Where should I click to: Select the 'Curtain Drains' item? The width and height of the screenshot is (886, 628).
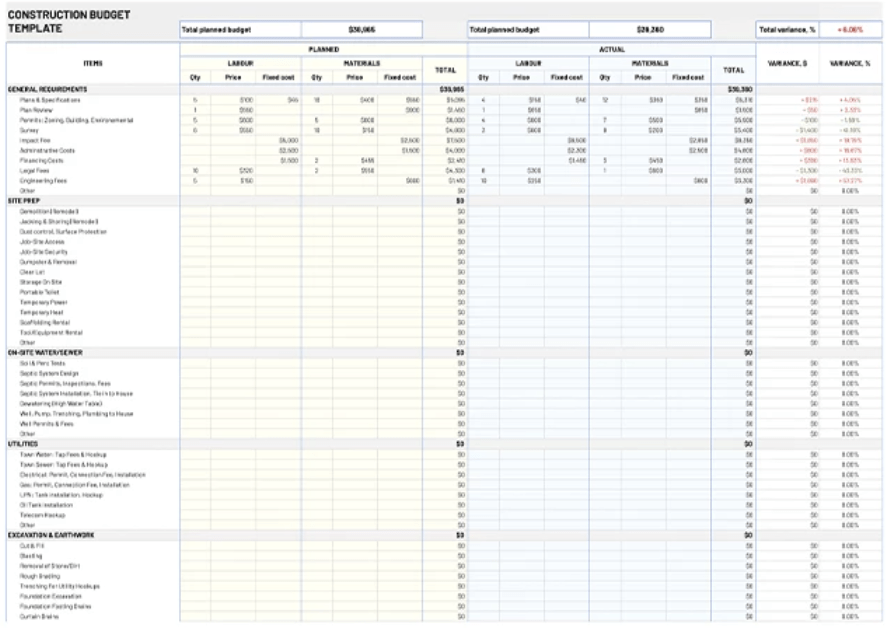click(x=39, y=617)
